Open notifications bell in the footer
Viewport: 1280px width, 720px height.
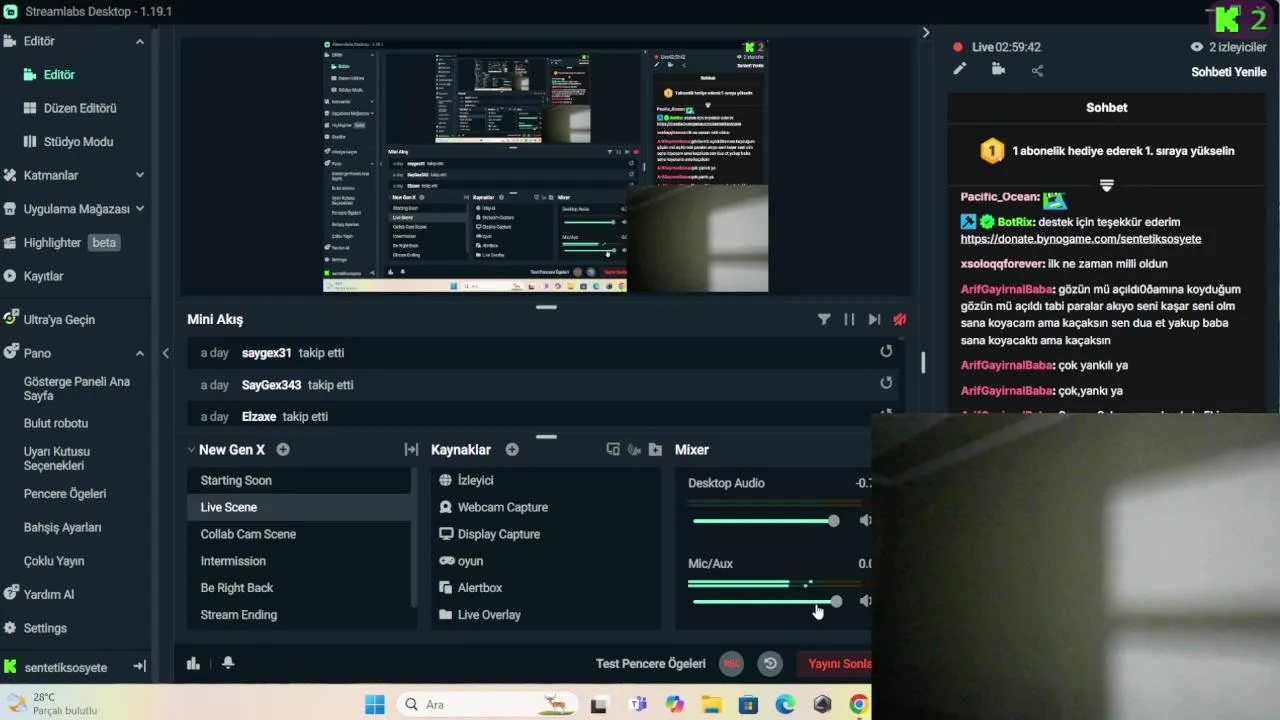click(x=228, y=663)
